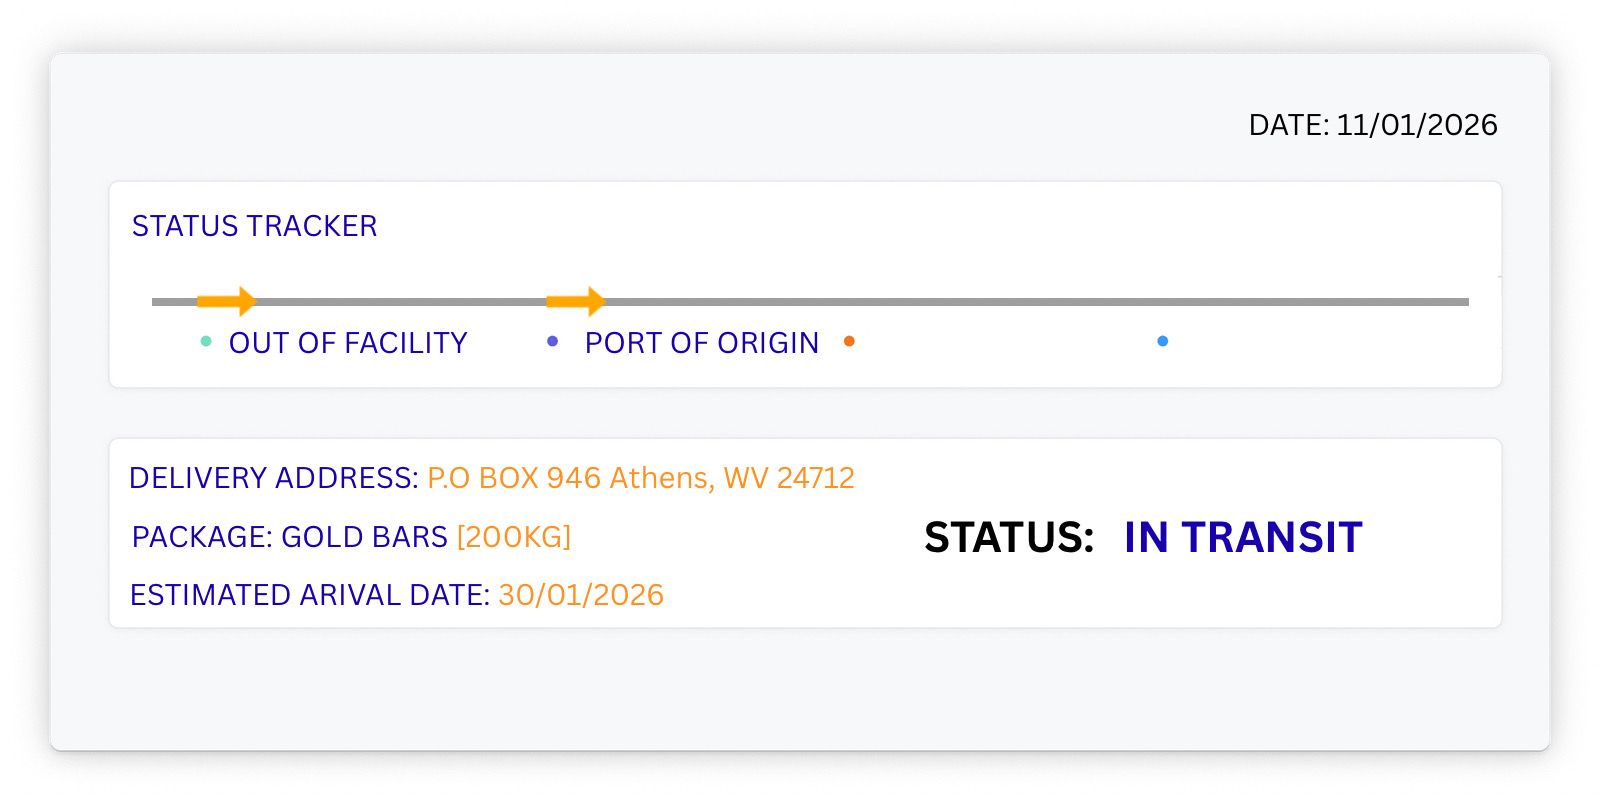Click the Delivery Address label
Image resolution: width=1600 pixels, height=798 pixels.
(273, 478)
